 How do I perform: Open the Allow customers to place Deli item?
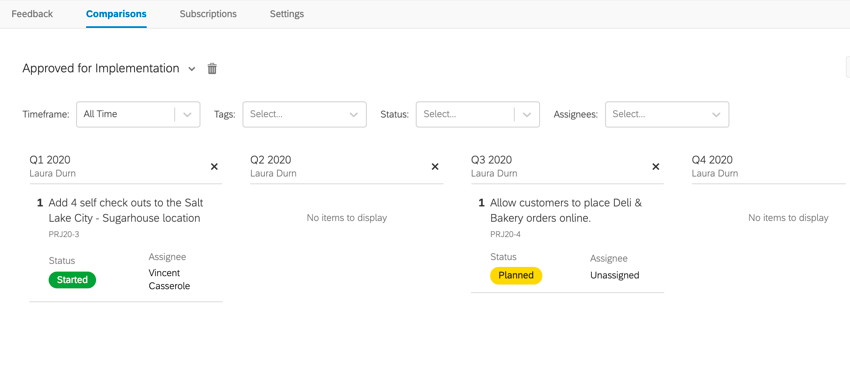coord(566,210)
